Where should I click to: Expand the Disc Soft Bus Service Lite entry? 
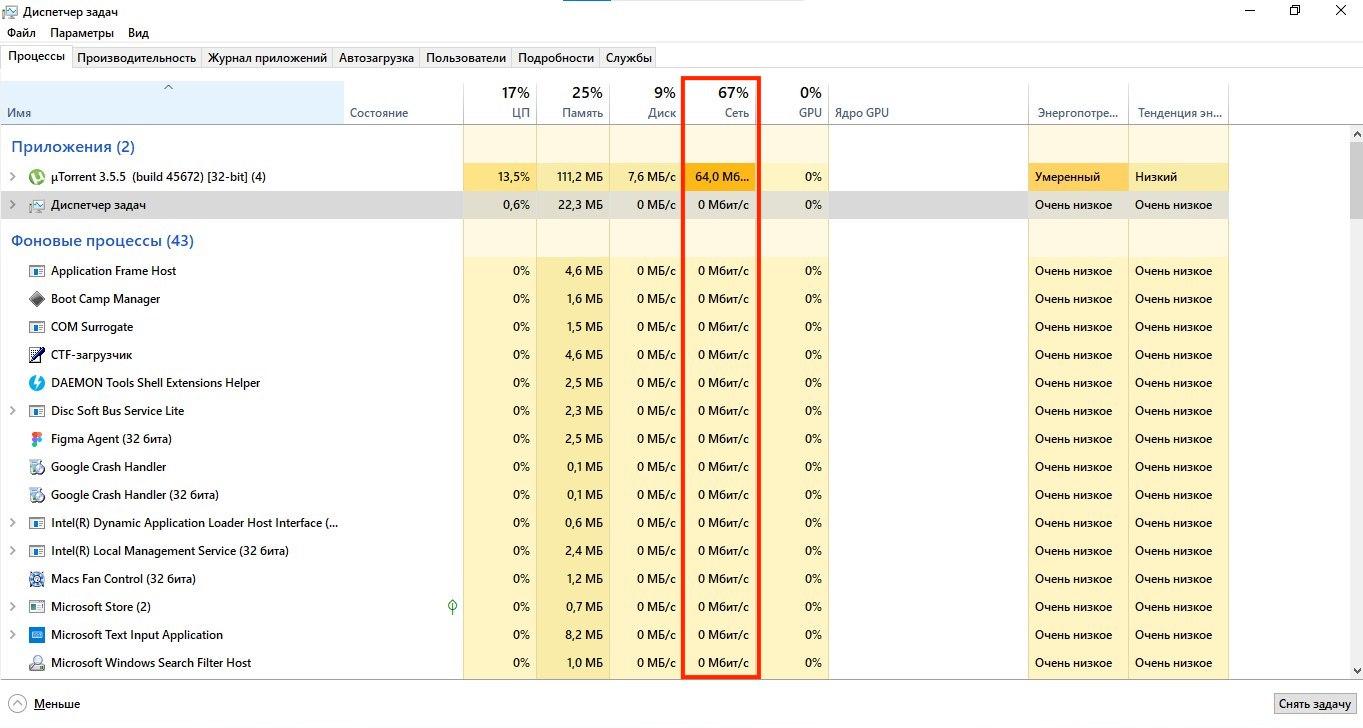(13, 411)
